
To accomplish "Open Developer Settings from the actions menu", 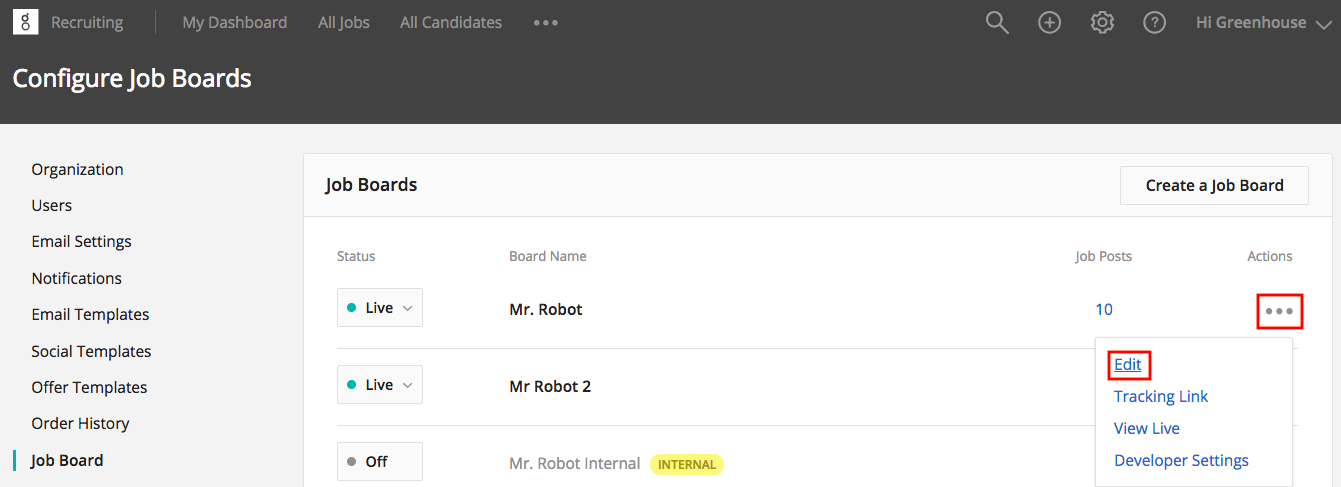I will click(x=1181, y=460).
